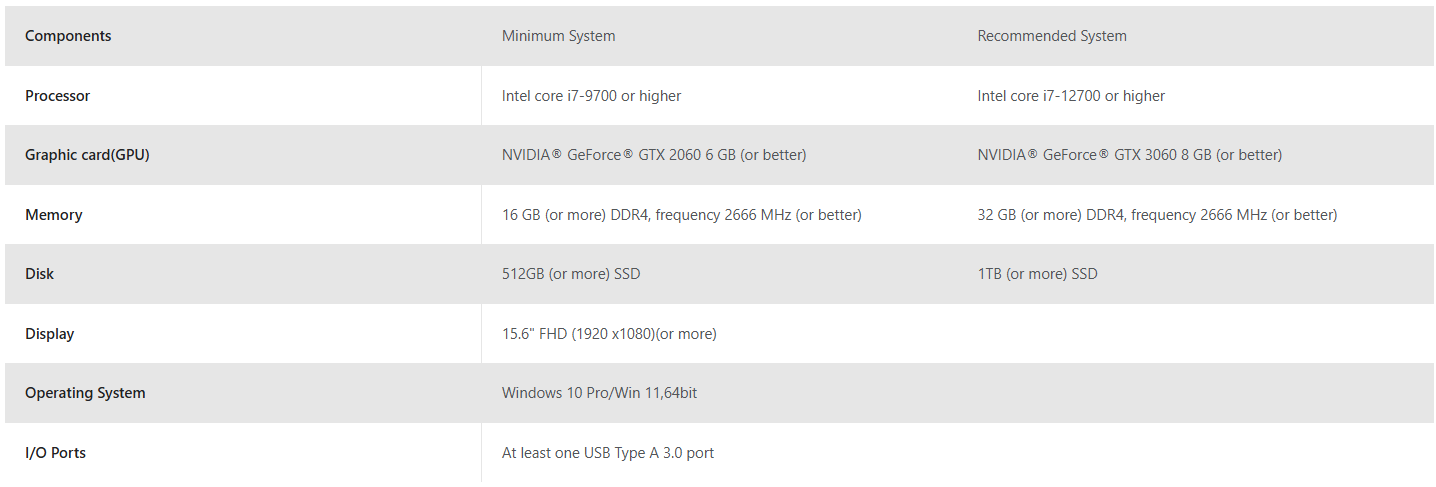Select the Intel core i7-12700 cell
Viewport: 1436px width, 487px height.
tap(1070, 96)
